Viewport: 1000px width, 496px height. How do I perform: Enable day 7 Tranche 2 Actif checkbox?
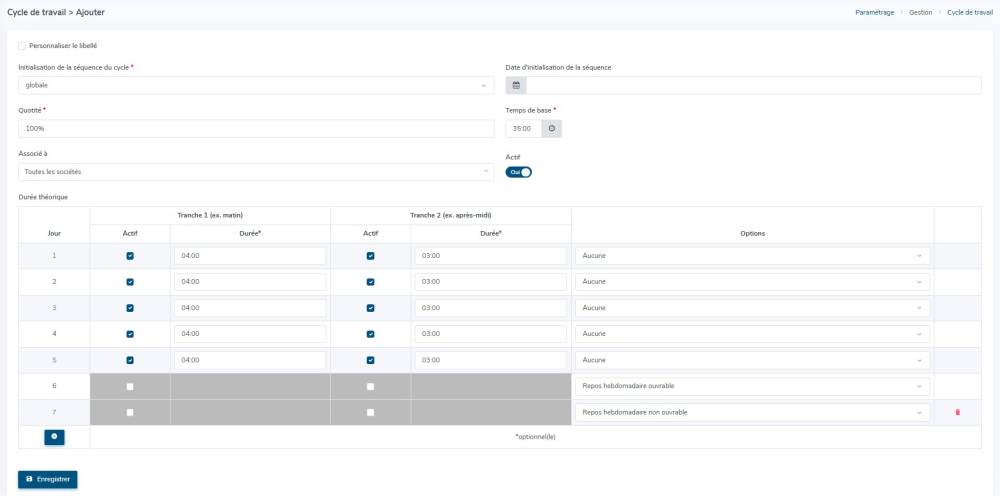click(371, 412)
